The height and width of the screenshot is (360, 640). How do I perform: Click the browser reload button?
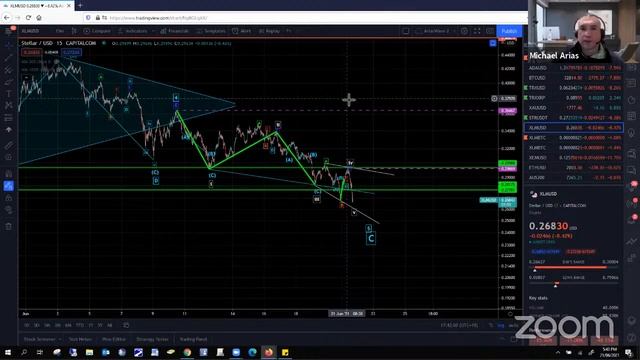pos(28,18)
